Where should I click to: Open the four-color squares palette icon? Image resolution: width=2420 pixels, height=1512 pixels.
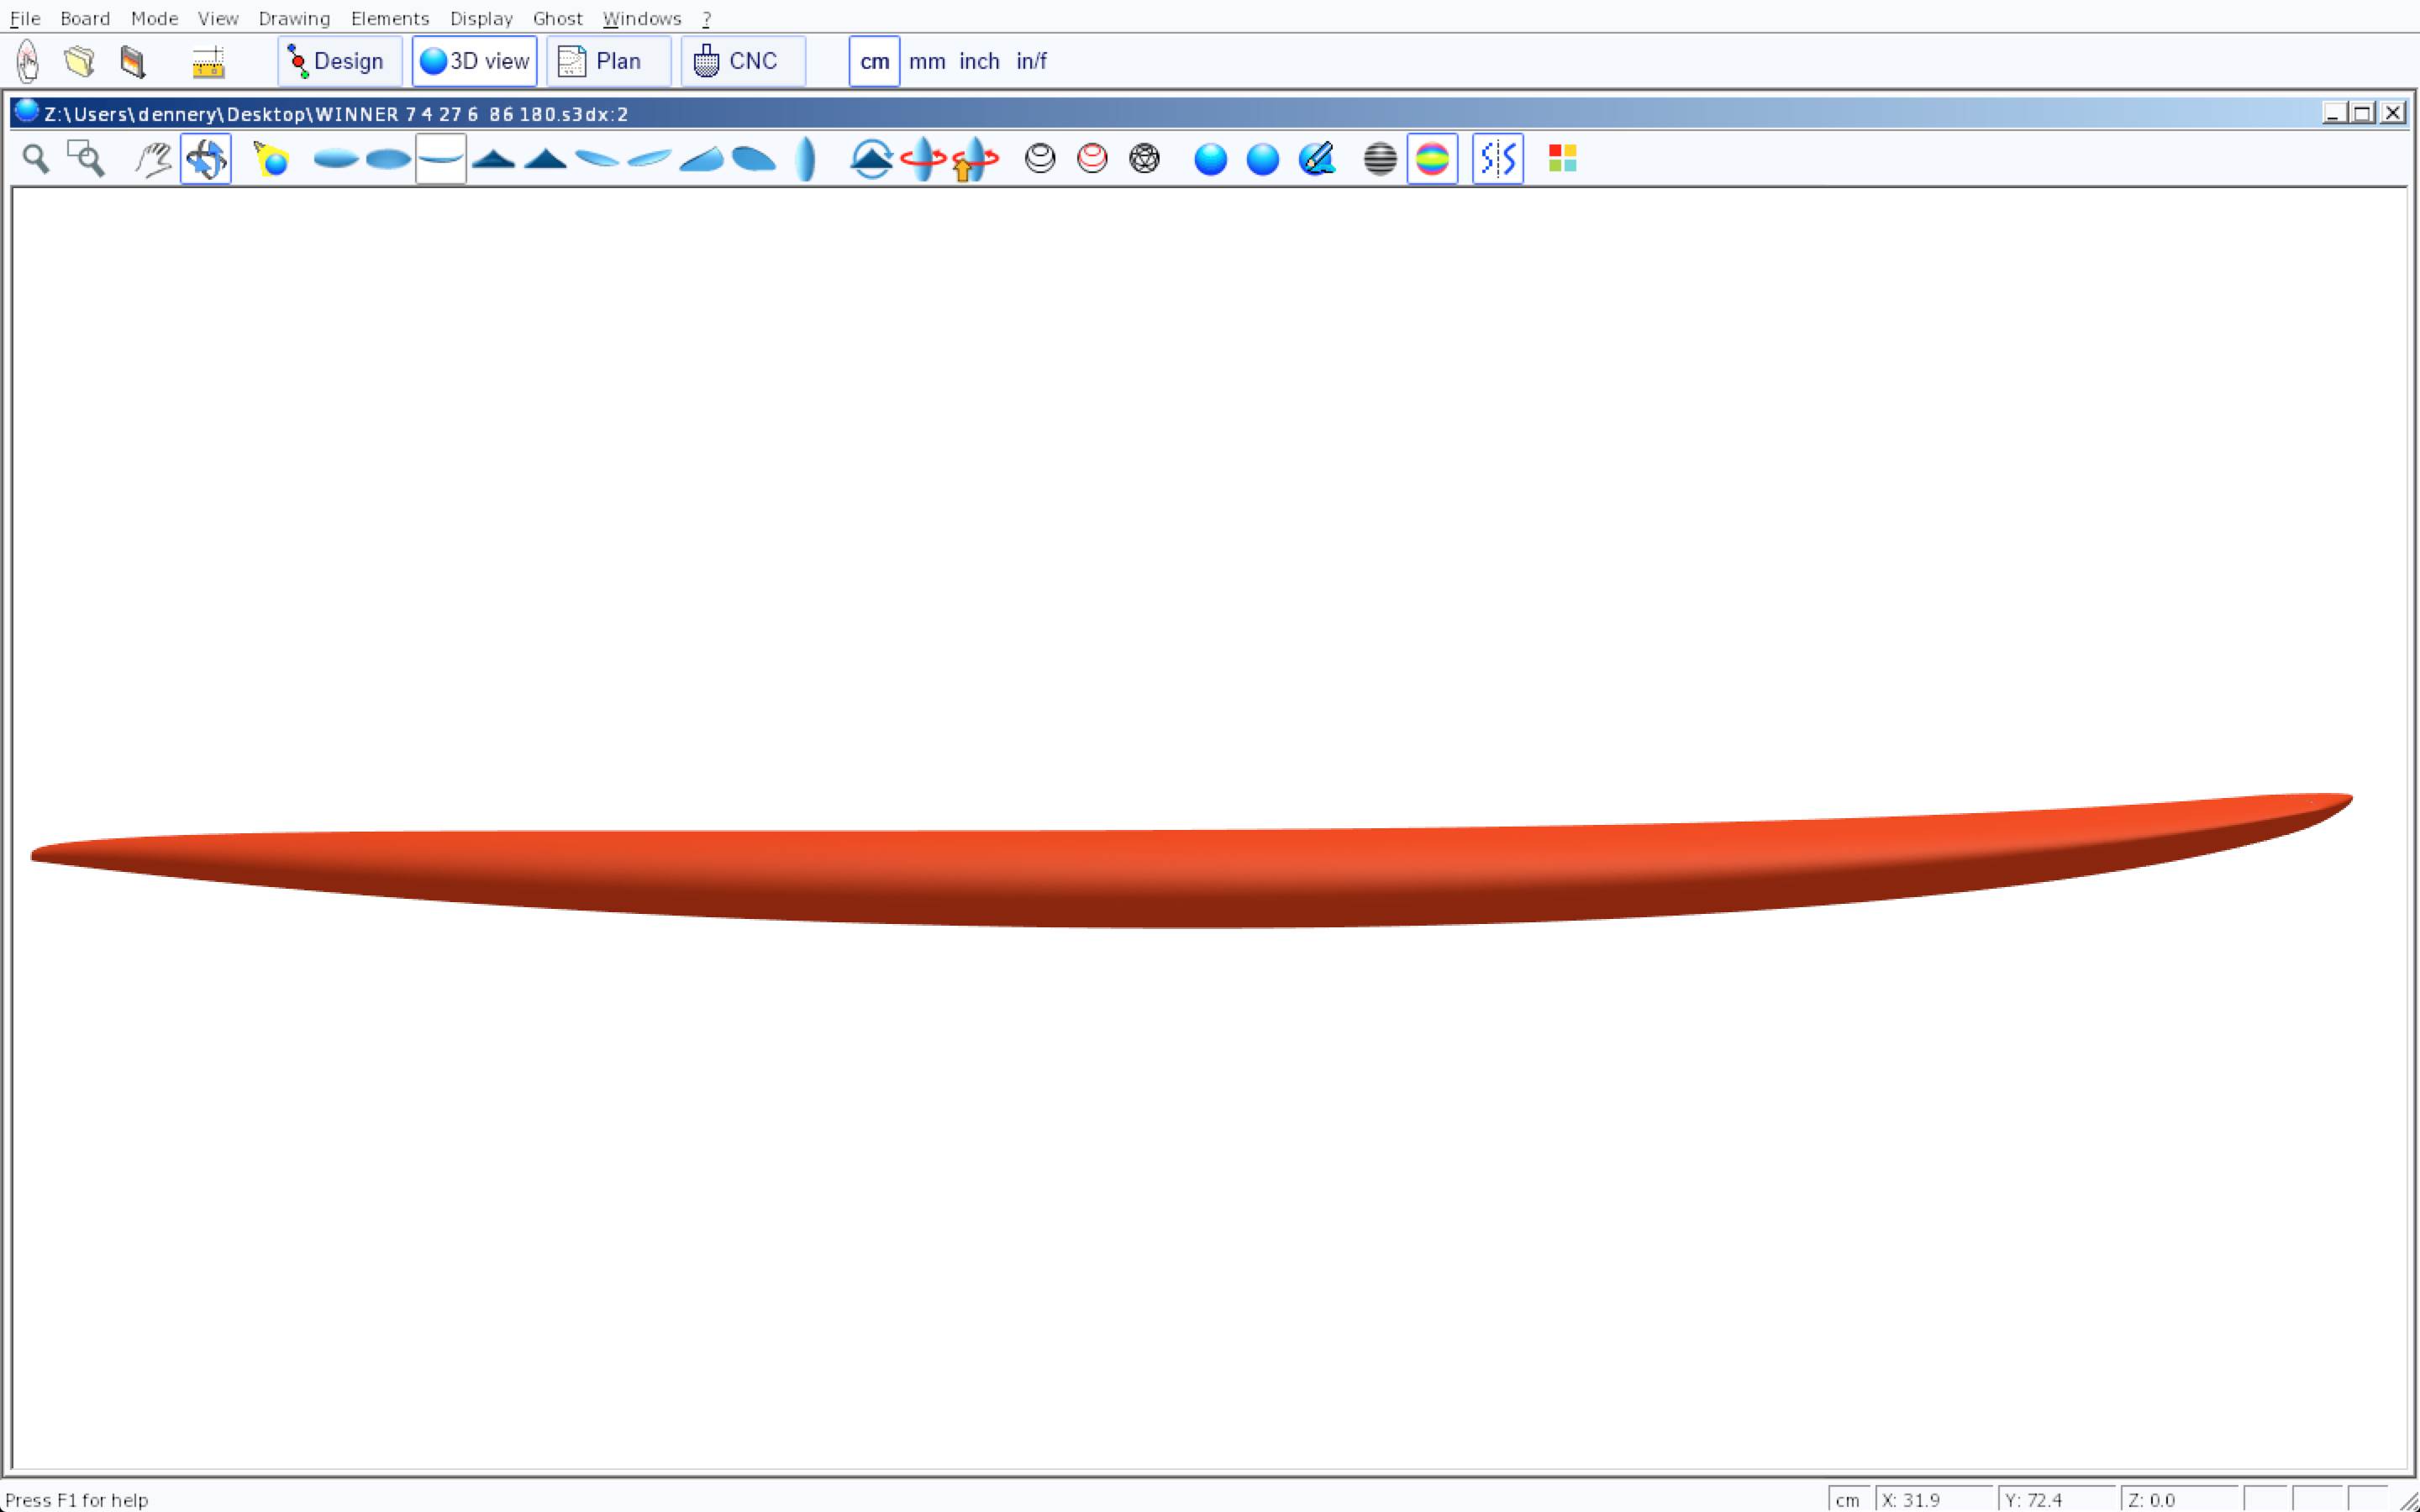coord(1562,159)
